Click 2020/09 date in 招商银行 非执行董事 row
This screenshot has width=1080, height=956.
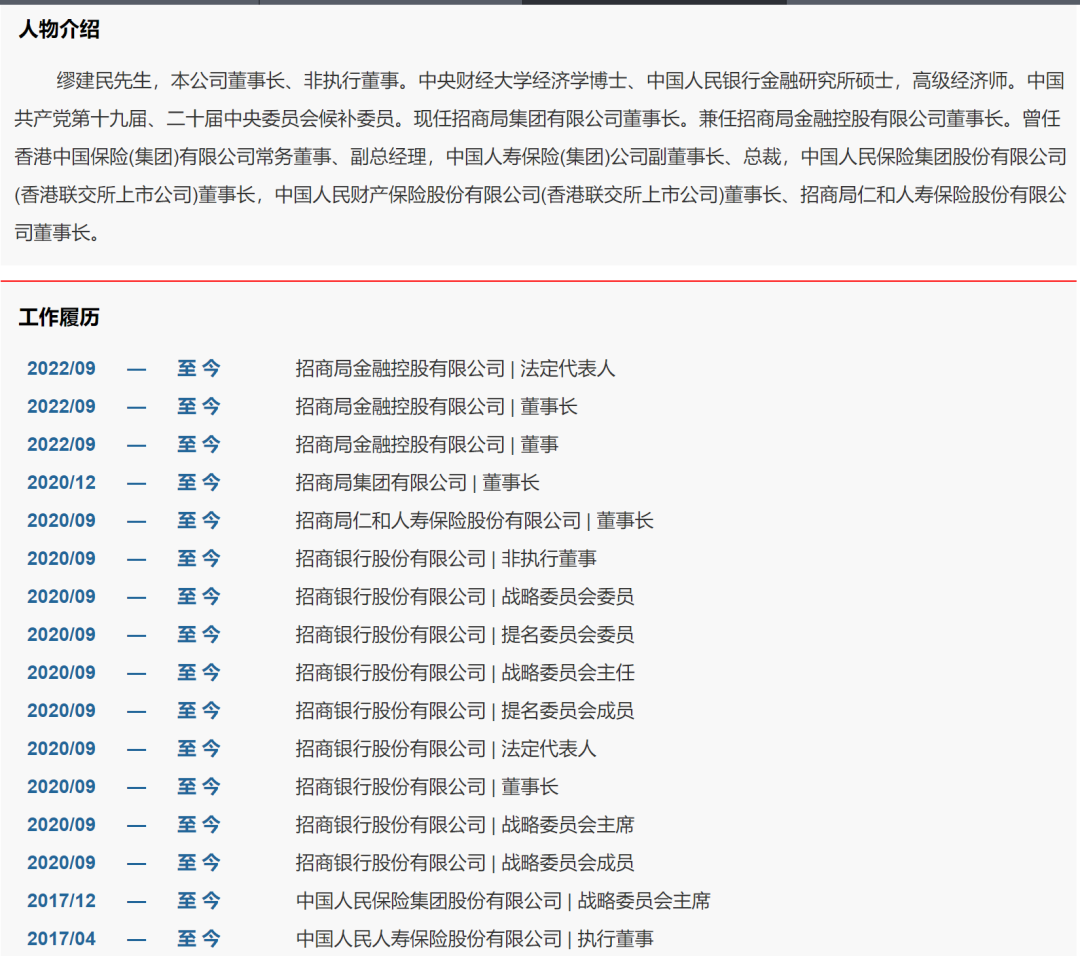tap(61, 559)
